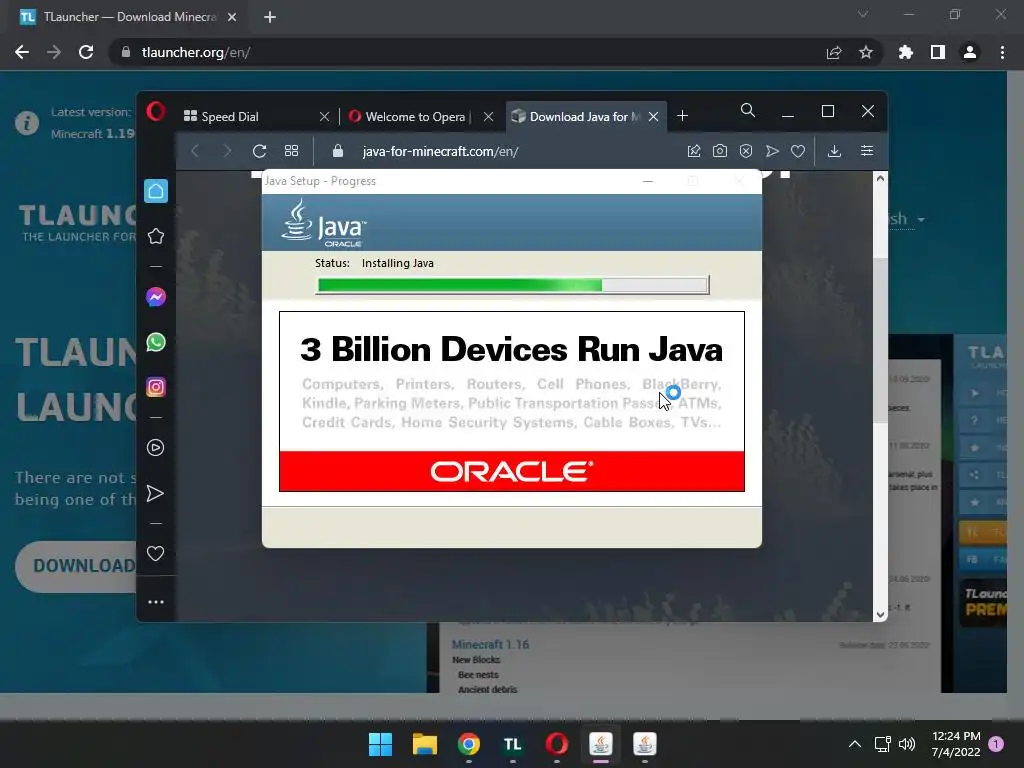Open Opera sidebar player icon
The width and height of the screenshot is (1024, 768).
pyautogui.click(x=155, y=447)
